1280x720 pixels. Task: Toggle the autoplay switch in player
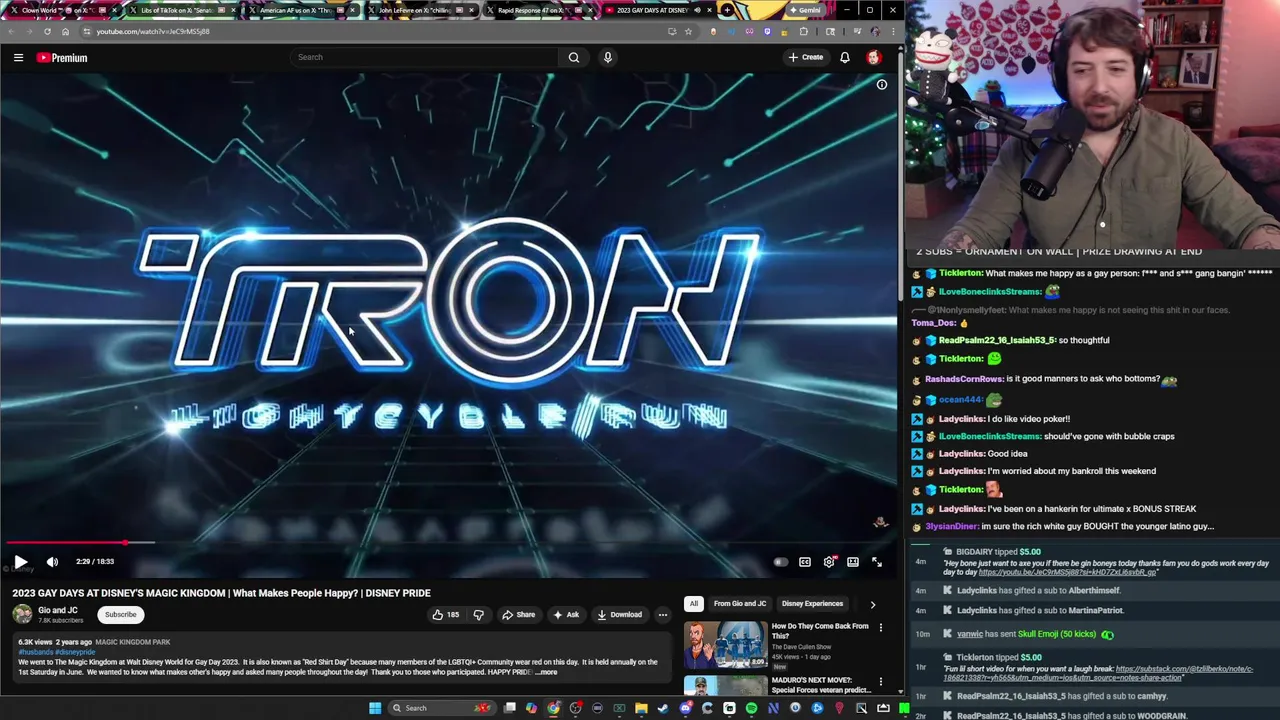(780, 562)
